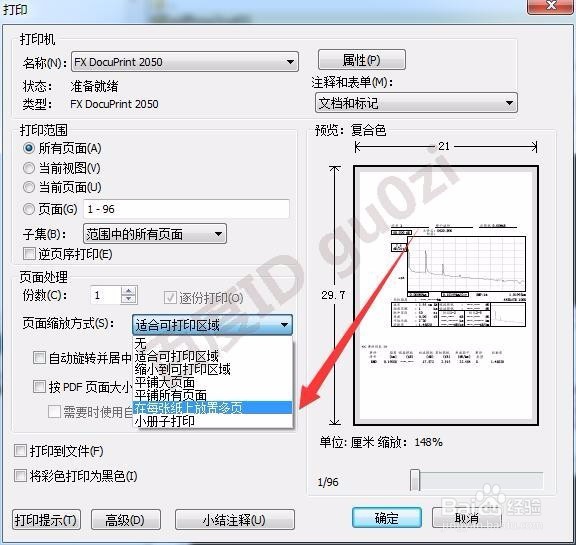This screenshot has height=545, width=576.
Task: Choose 平铺大页面 in the scaling list
Action: [212, 382]
